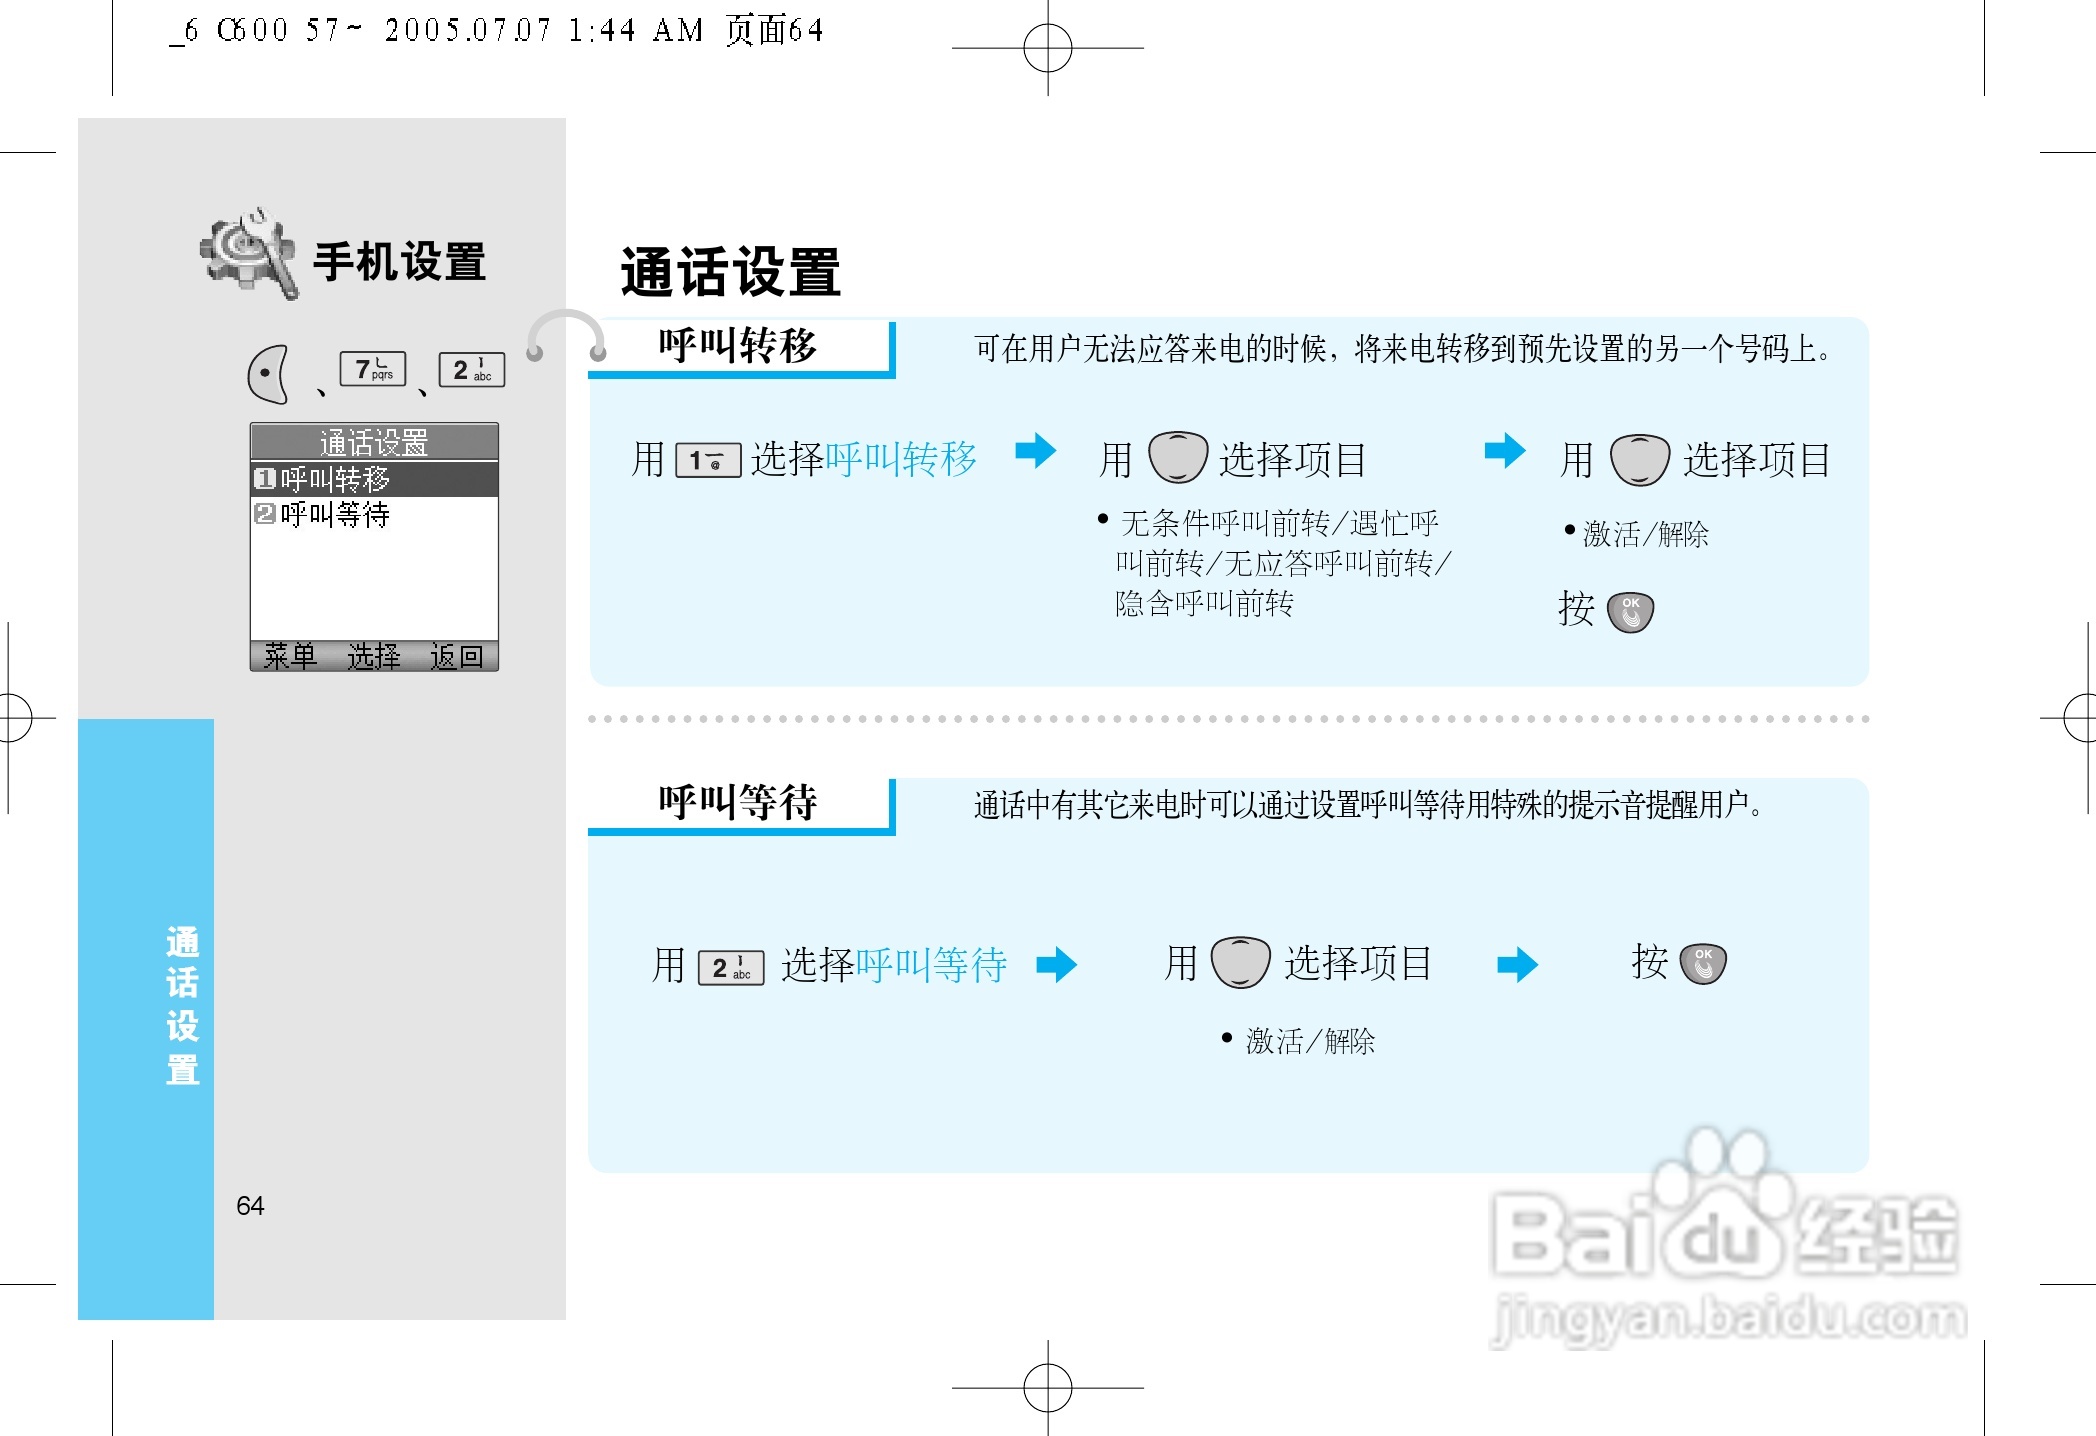Click the 呼叫等待 section heading tab

click(738, 802)
